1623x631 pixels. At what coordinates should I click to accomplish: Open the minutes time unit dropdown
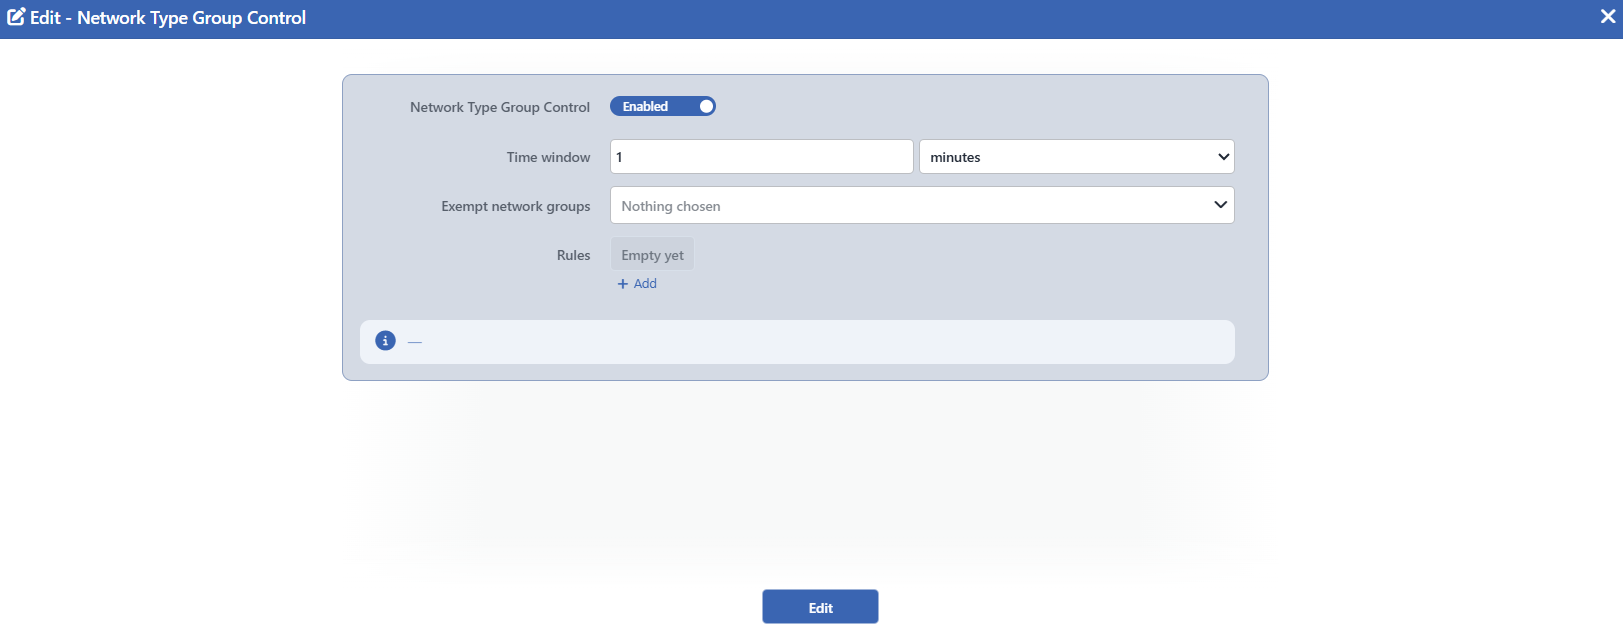[x=1077, y=157]
